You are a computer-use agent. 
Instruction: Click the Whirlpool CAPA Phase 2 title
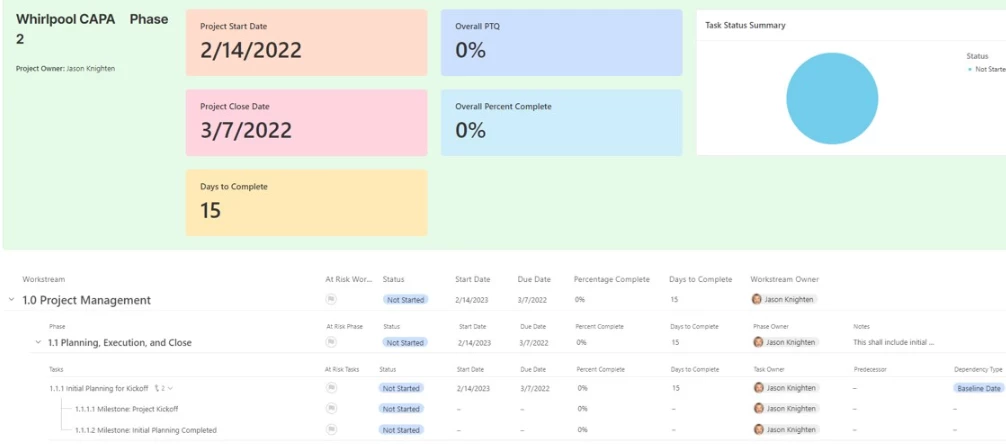92,29
